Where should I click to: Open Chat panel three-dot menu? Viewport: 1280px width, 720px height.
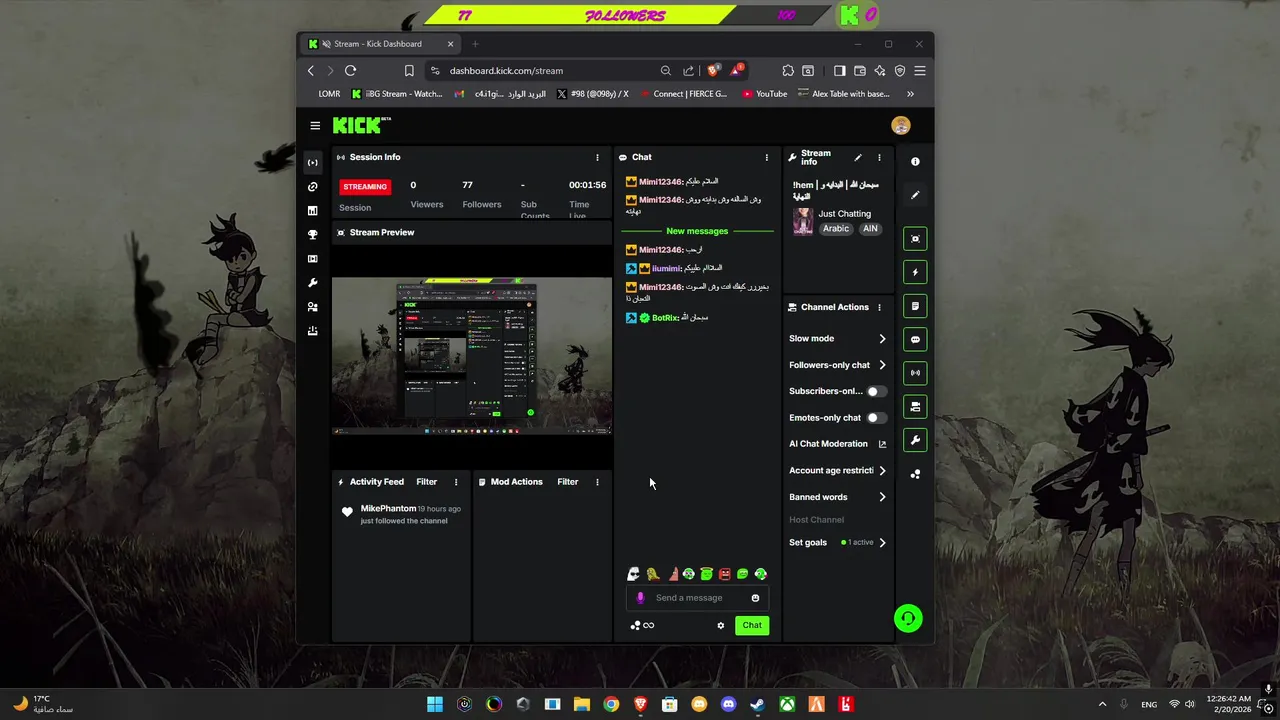pos(767,157)
